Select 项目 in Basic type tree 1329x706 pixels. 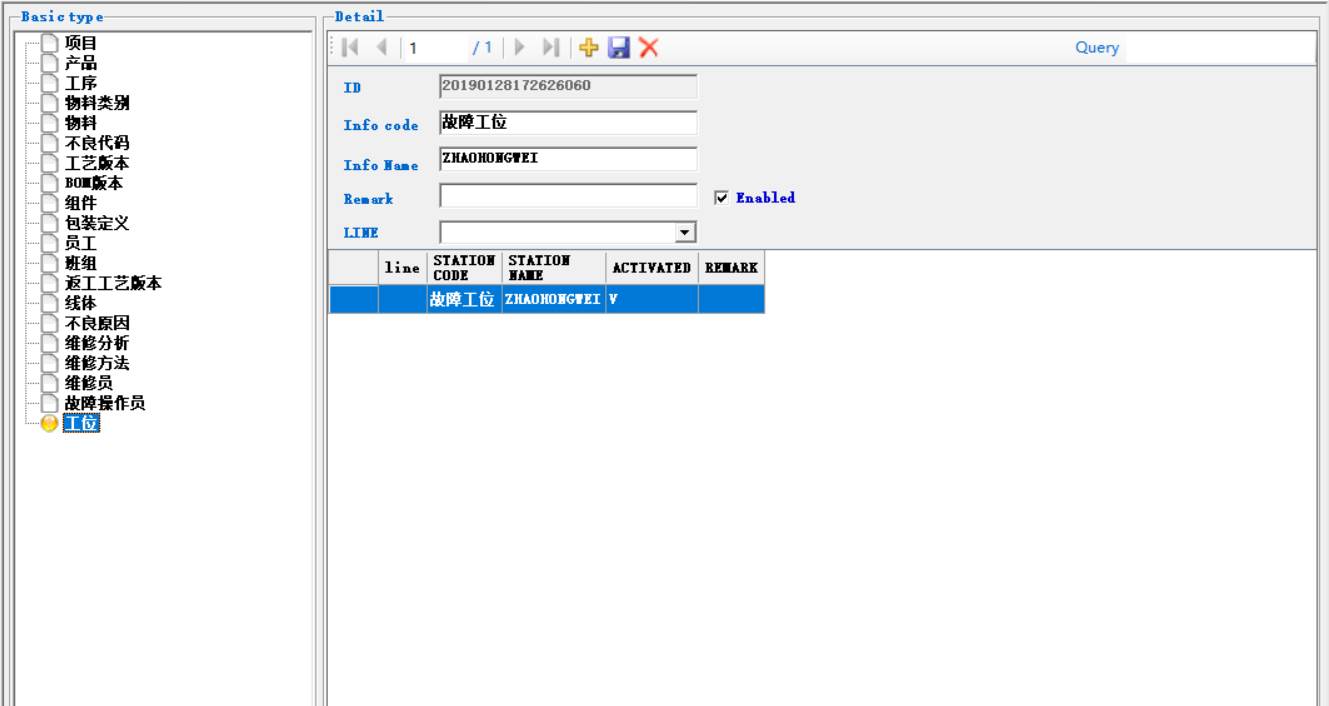[x=81, y=43]
